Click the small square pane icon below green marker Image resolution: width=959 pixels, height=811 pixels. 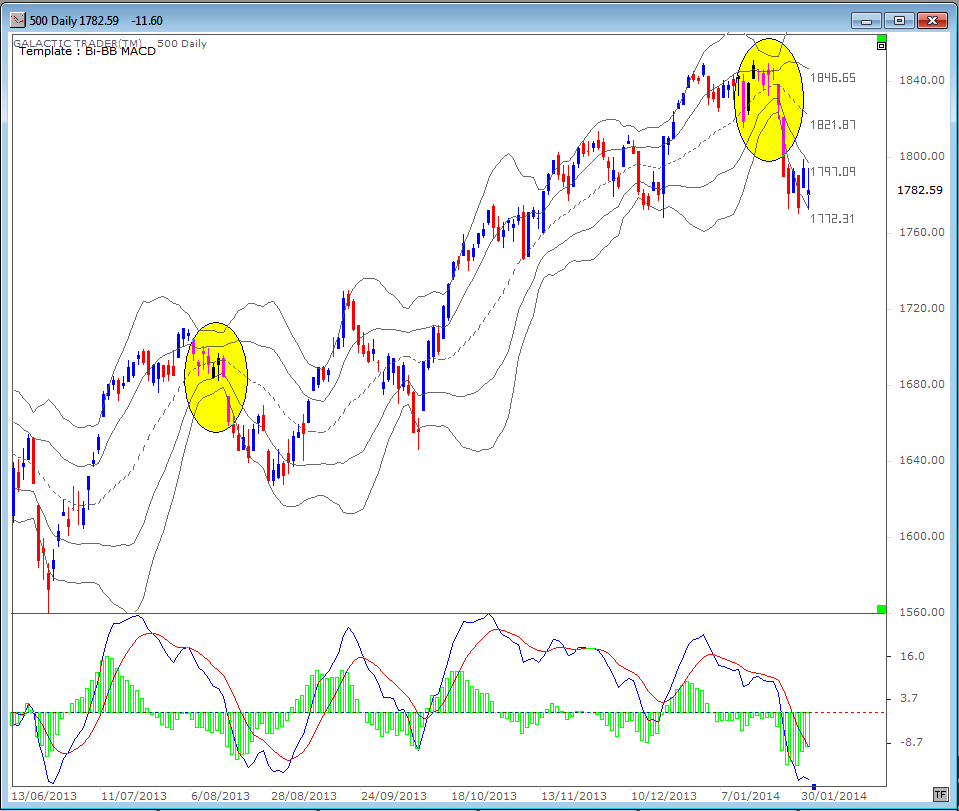coord(881,46)
